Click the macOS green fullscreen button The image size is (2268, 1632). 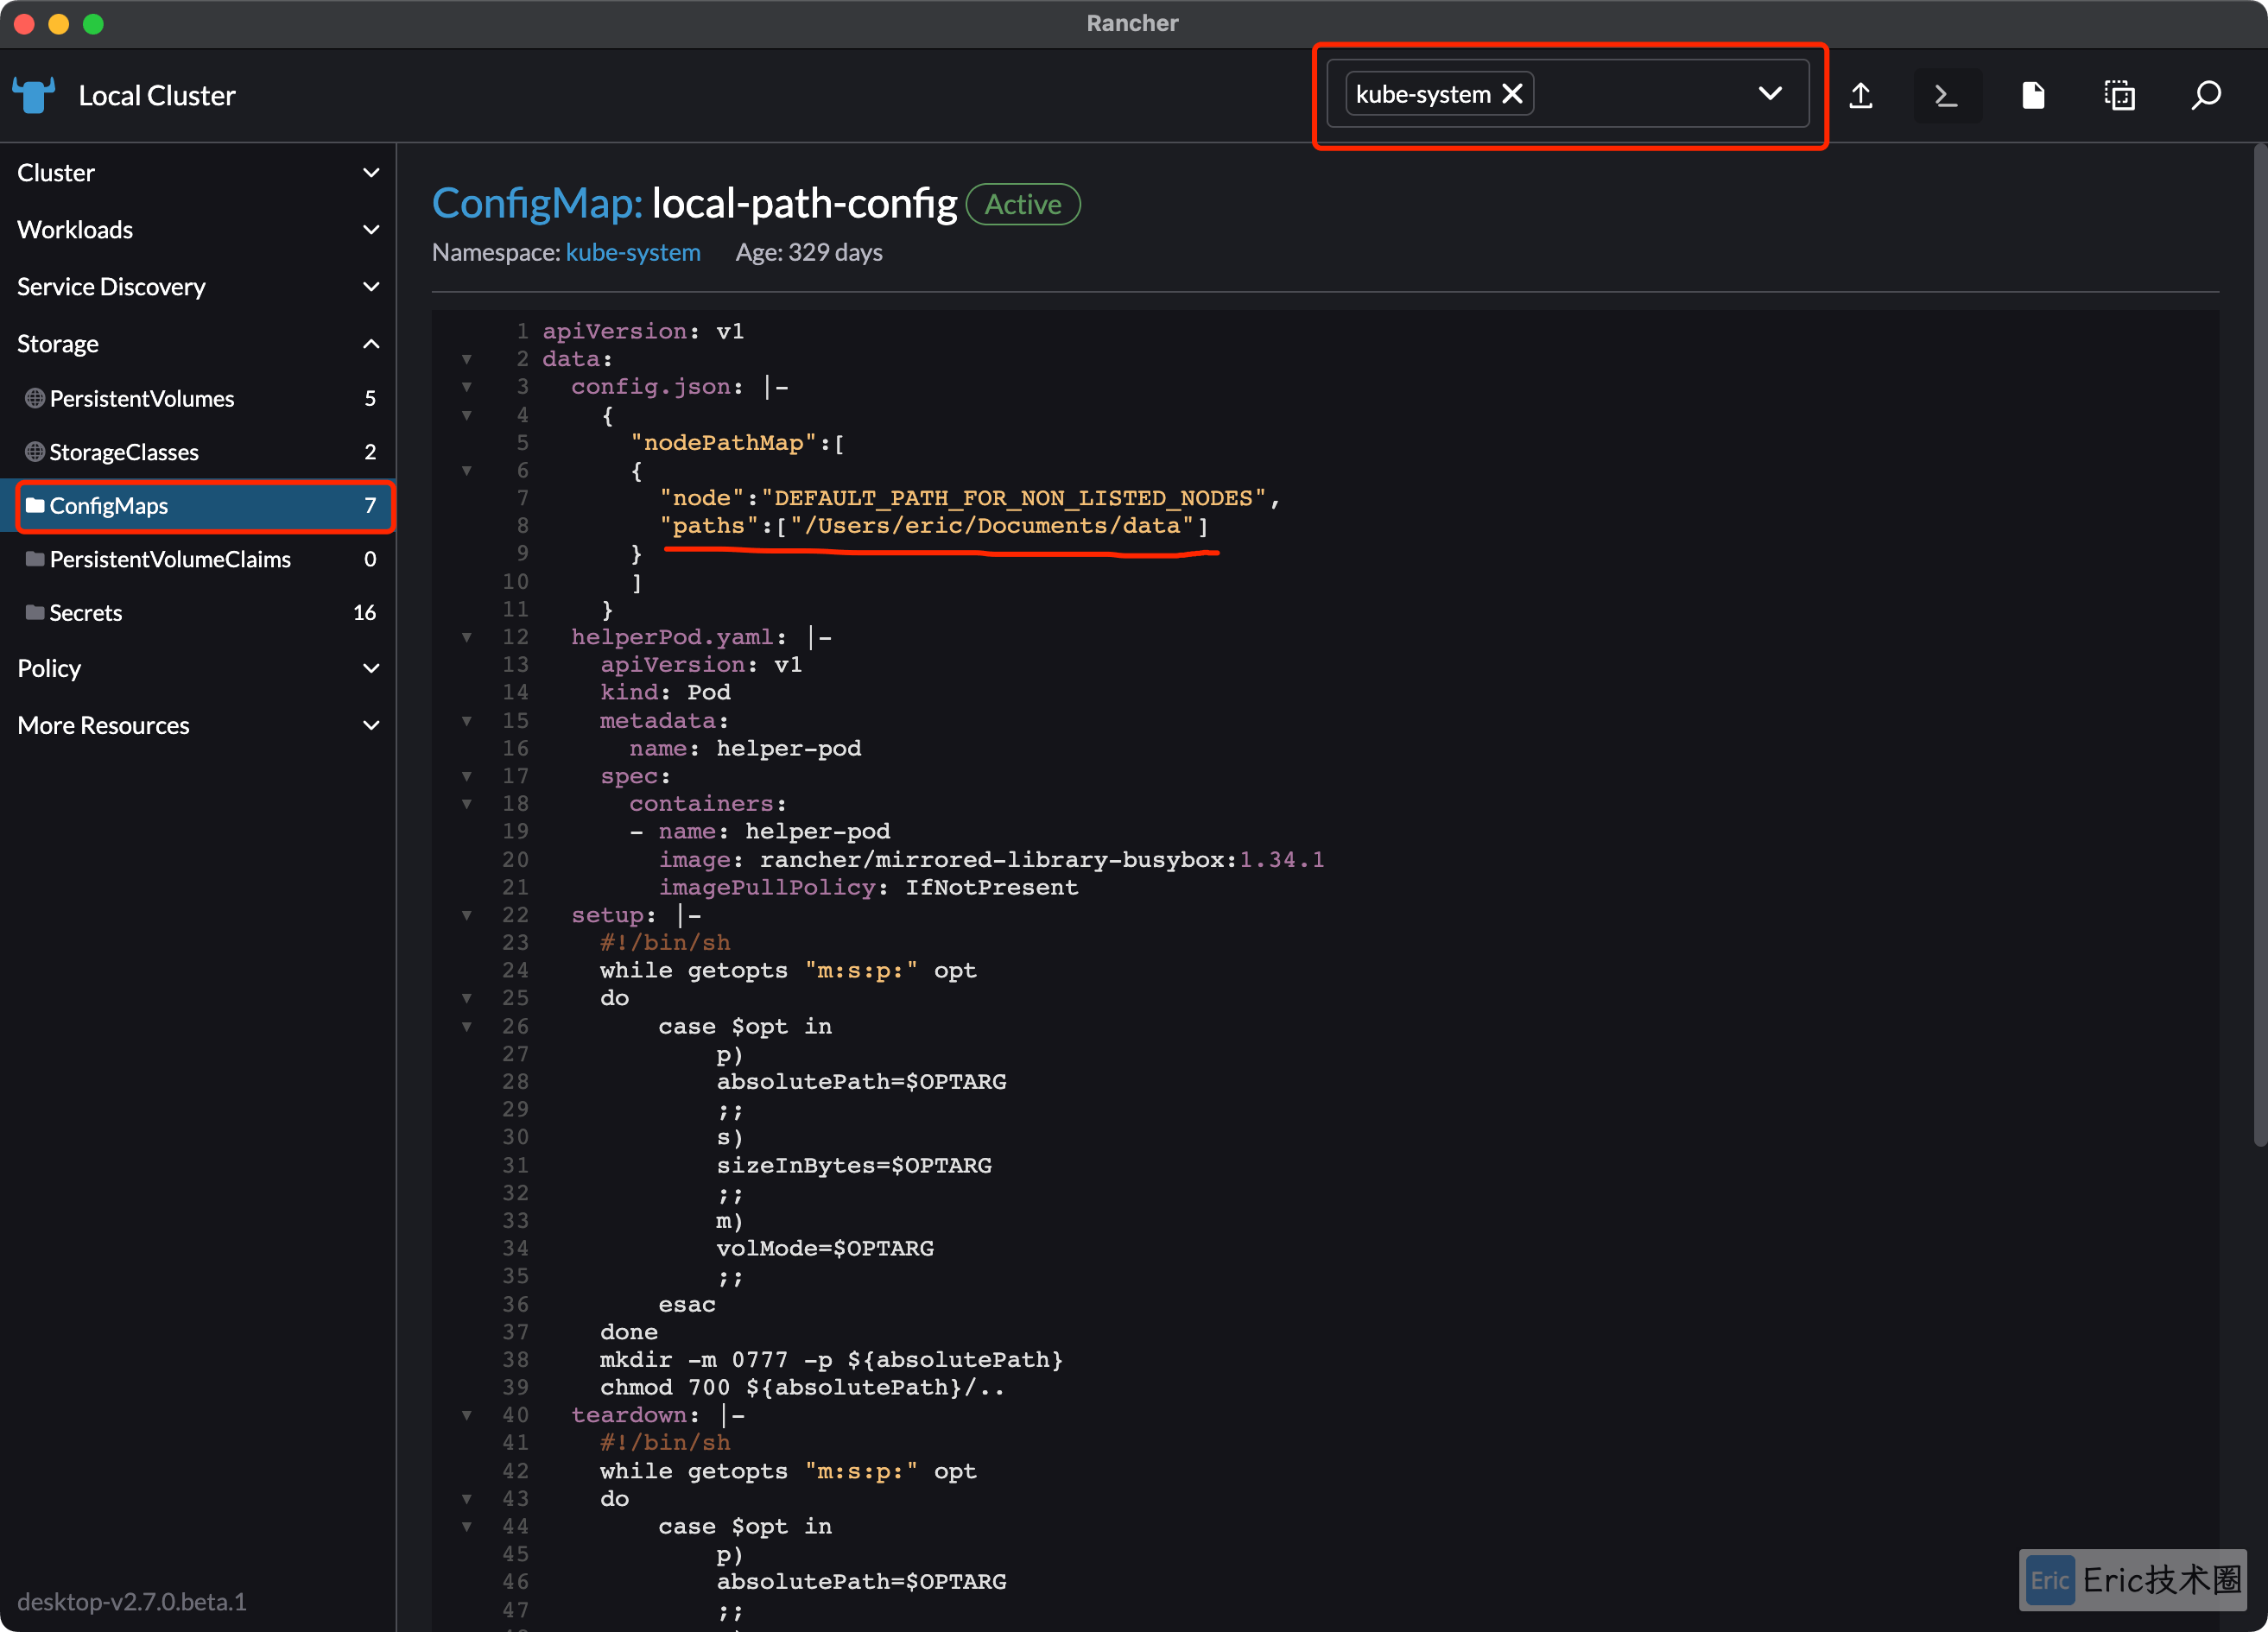click(x=93, y=23)
